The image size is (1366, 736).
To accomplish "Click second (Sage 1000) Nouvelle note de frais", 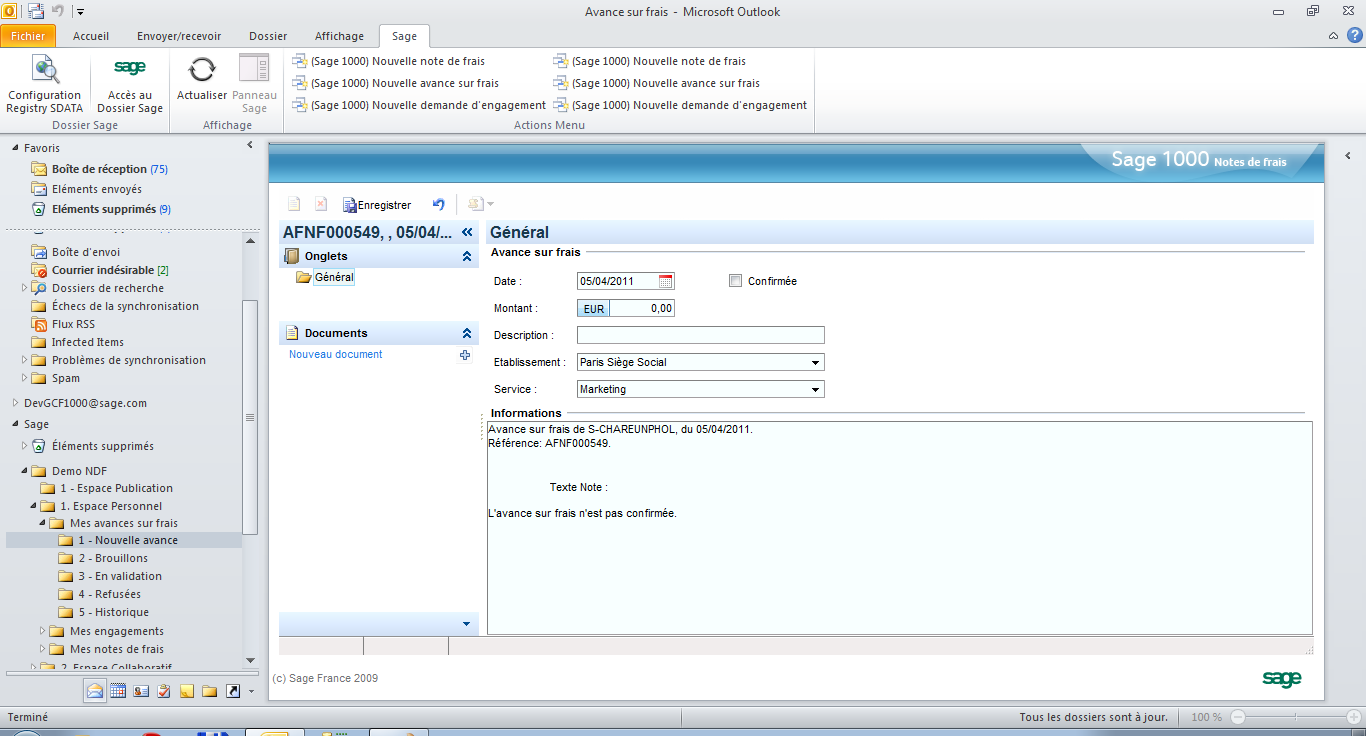I will (650, 61).
